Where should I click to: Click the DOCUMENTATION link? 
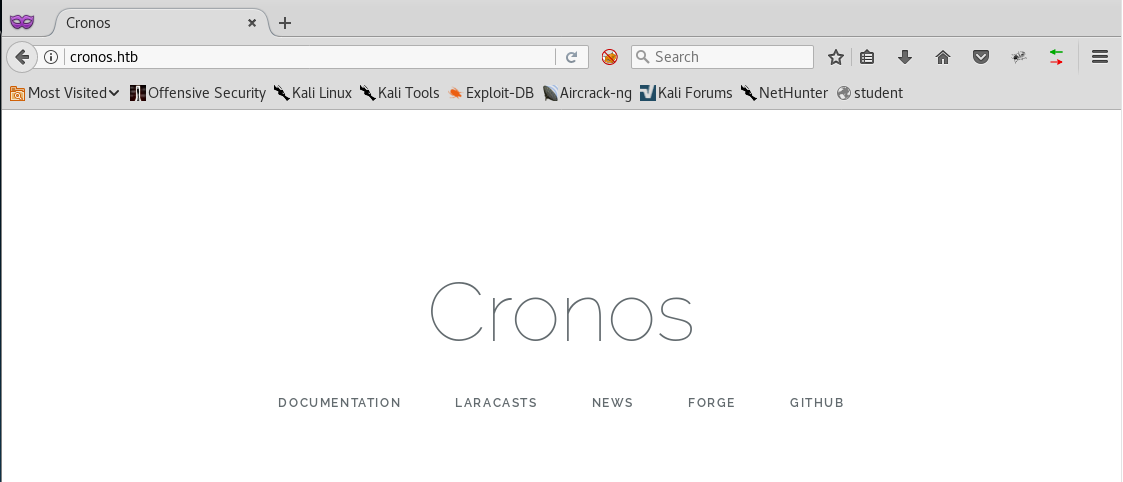click(339, 403)
